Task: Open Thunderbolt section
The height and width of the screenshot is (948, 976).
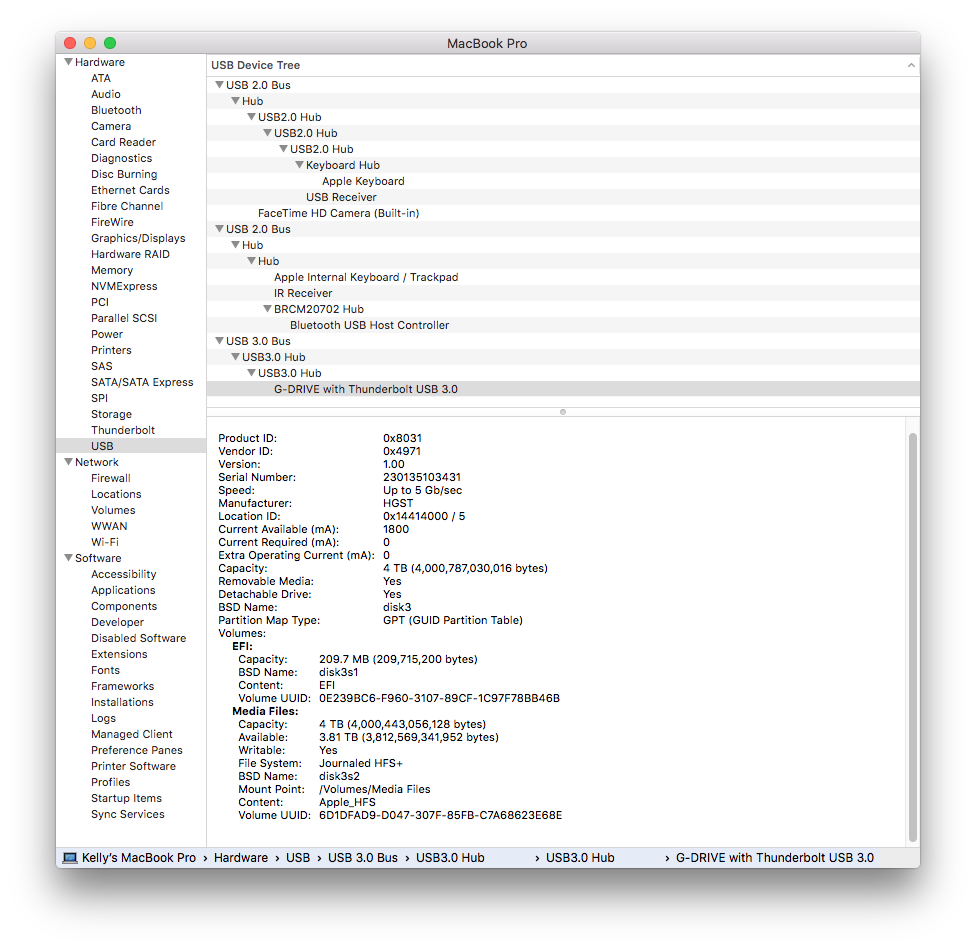Action: pyautogui.click(x=123, y=430)
